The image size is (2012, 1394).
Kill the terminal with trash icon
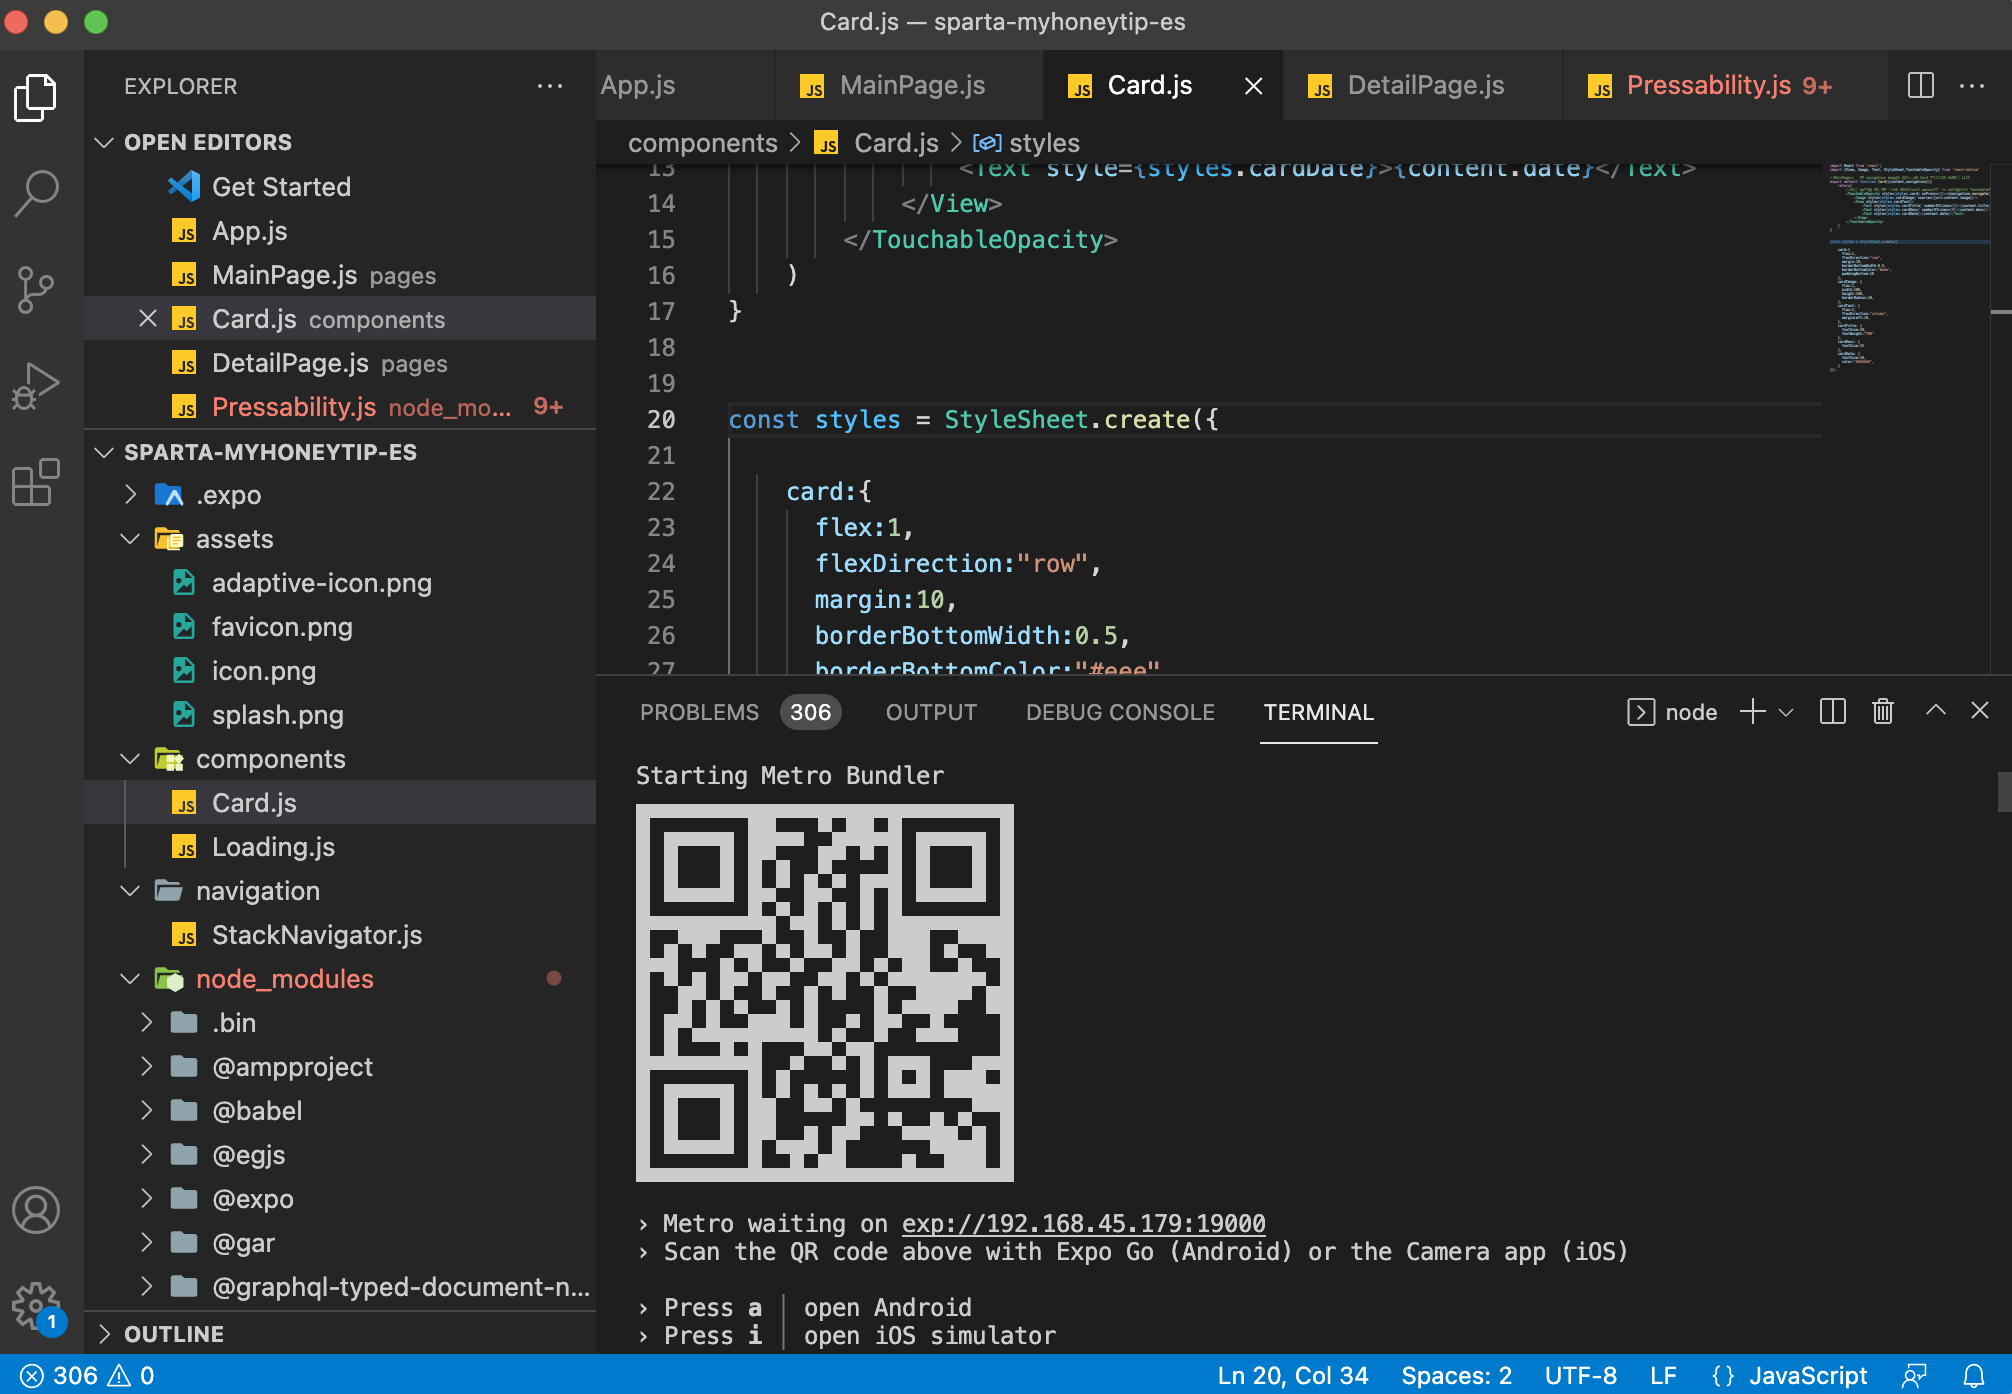[1883, 711]
